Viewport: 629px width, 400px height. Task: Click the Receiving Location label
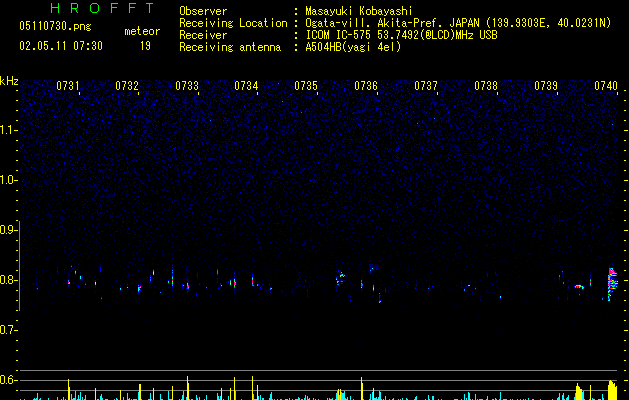coord(233,23)
